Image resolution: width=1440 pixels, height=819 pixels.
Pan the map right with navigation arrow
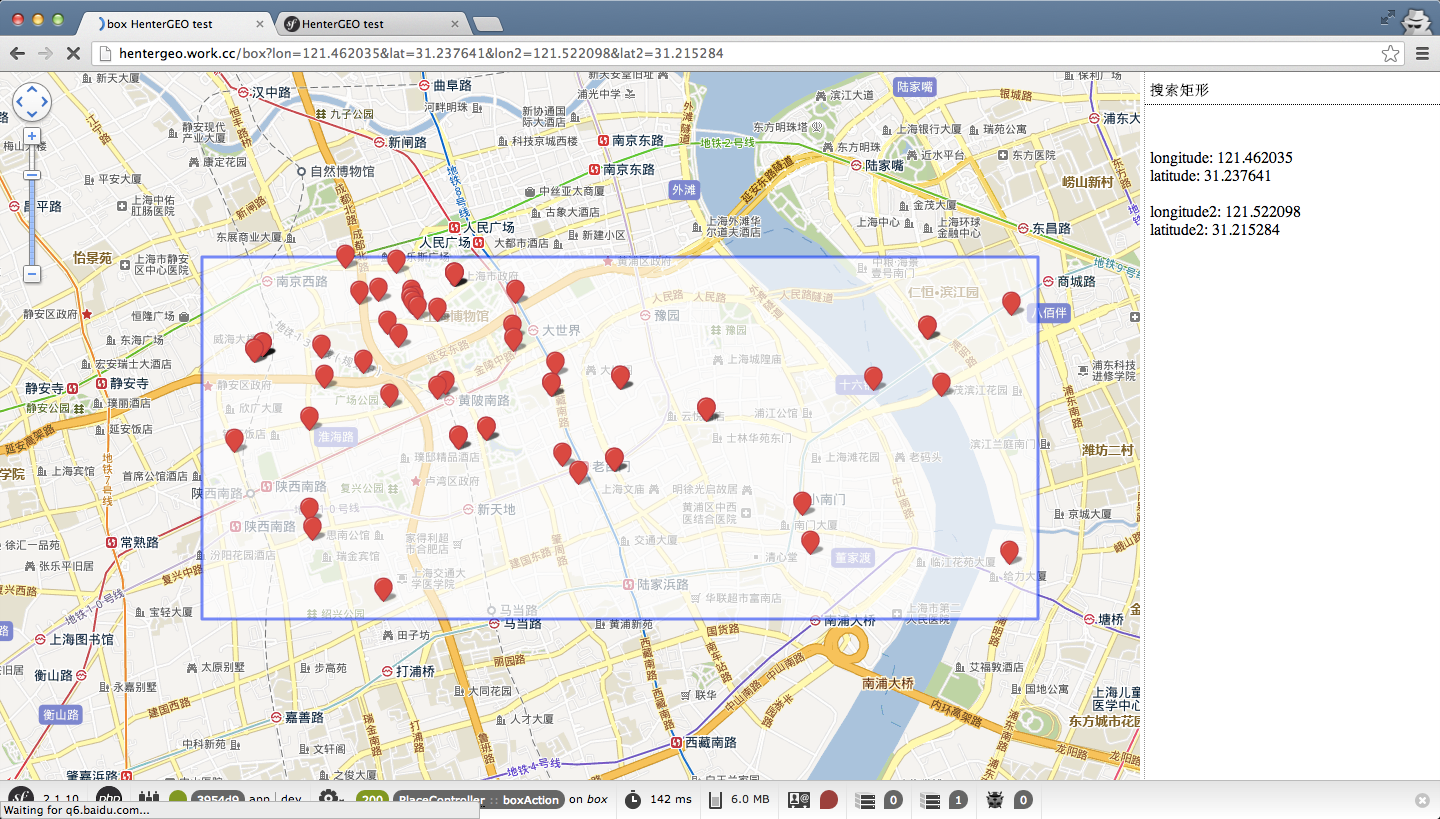click(44, 102)
